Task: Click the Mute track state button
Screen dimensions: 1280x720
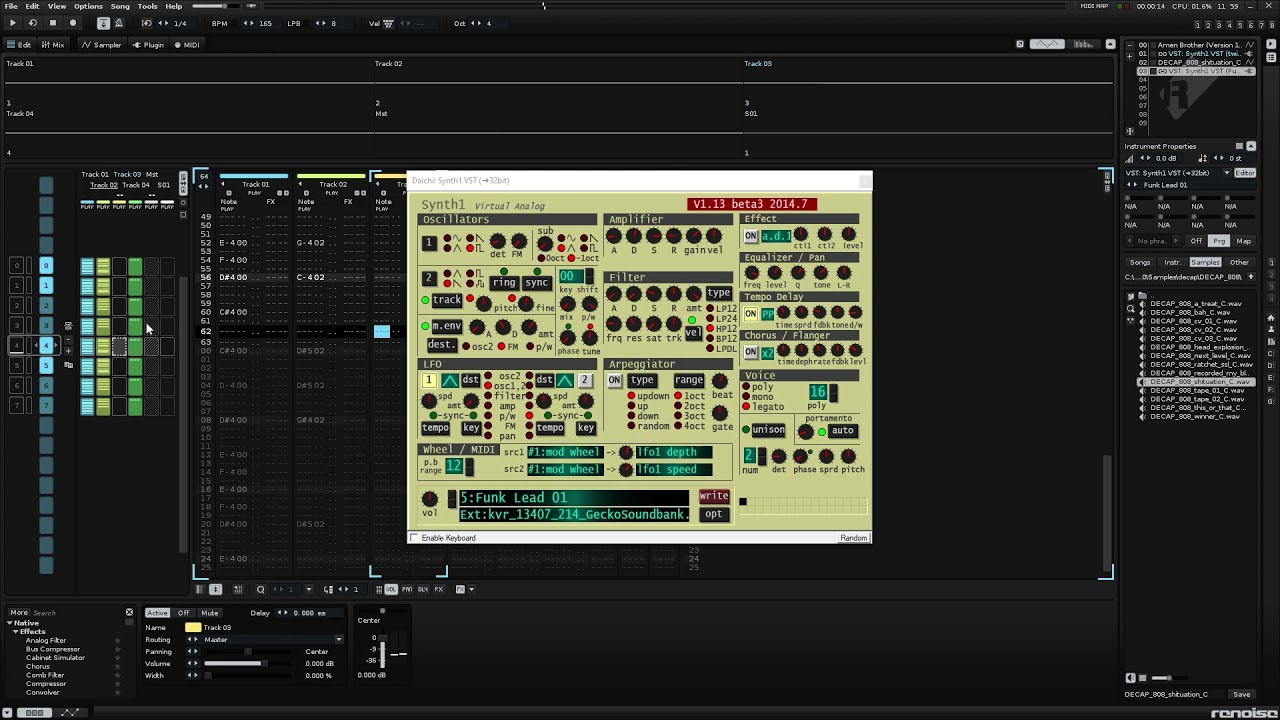Action: (x=210, y=613)
